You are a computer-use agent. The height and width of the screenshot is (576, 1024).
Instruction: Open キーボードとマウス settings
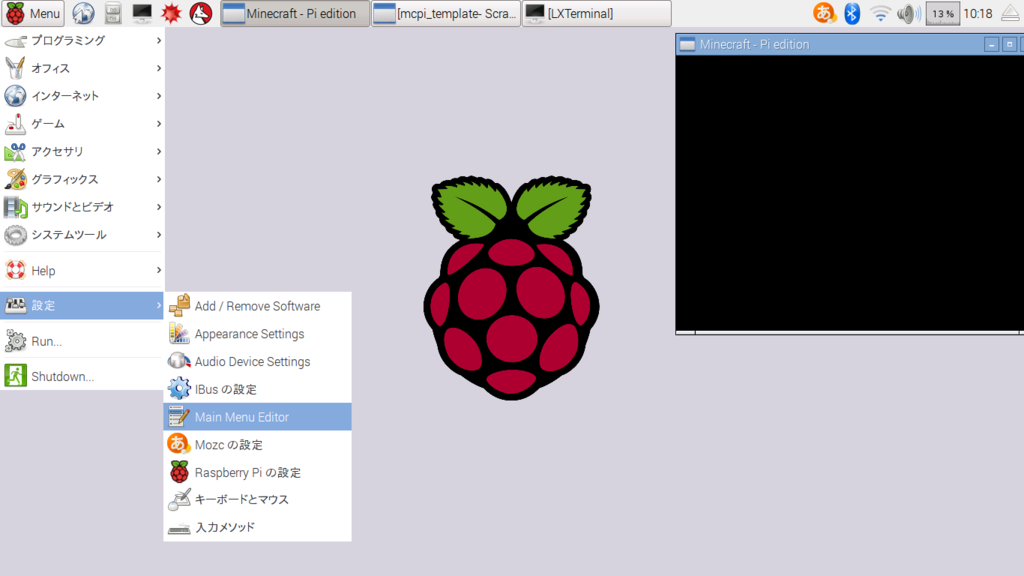point(257,500)
